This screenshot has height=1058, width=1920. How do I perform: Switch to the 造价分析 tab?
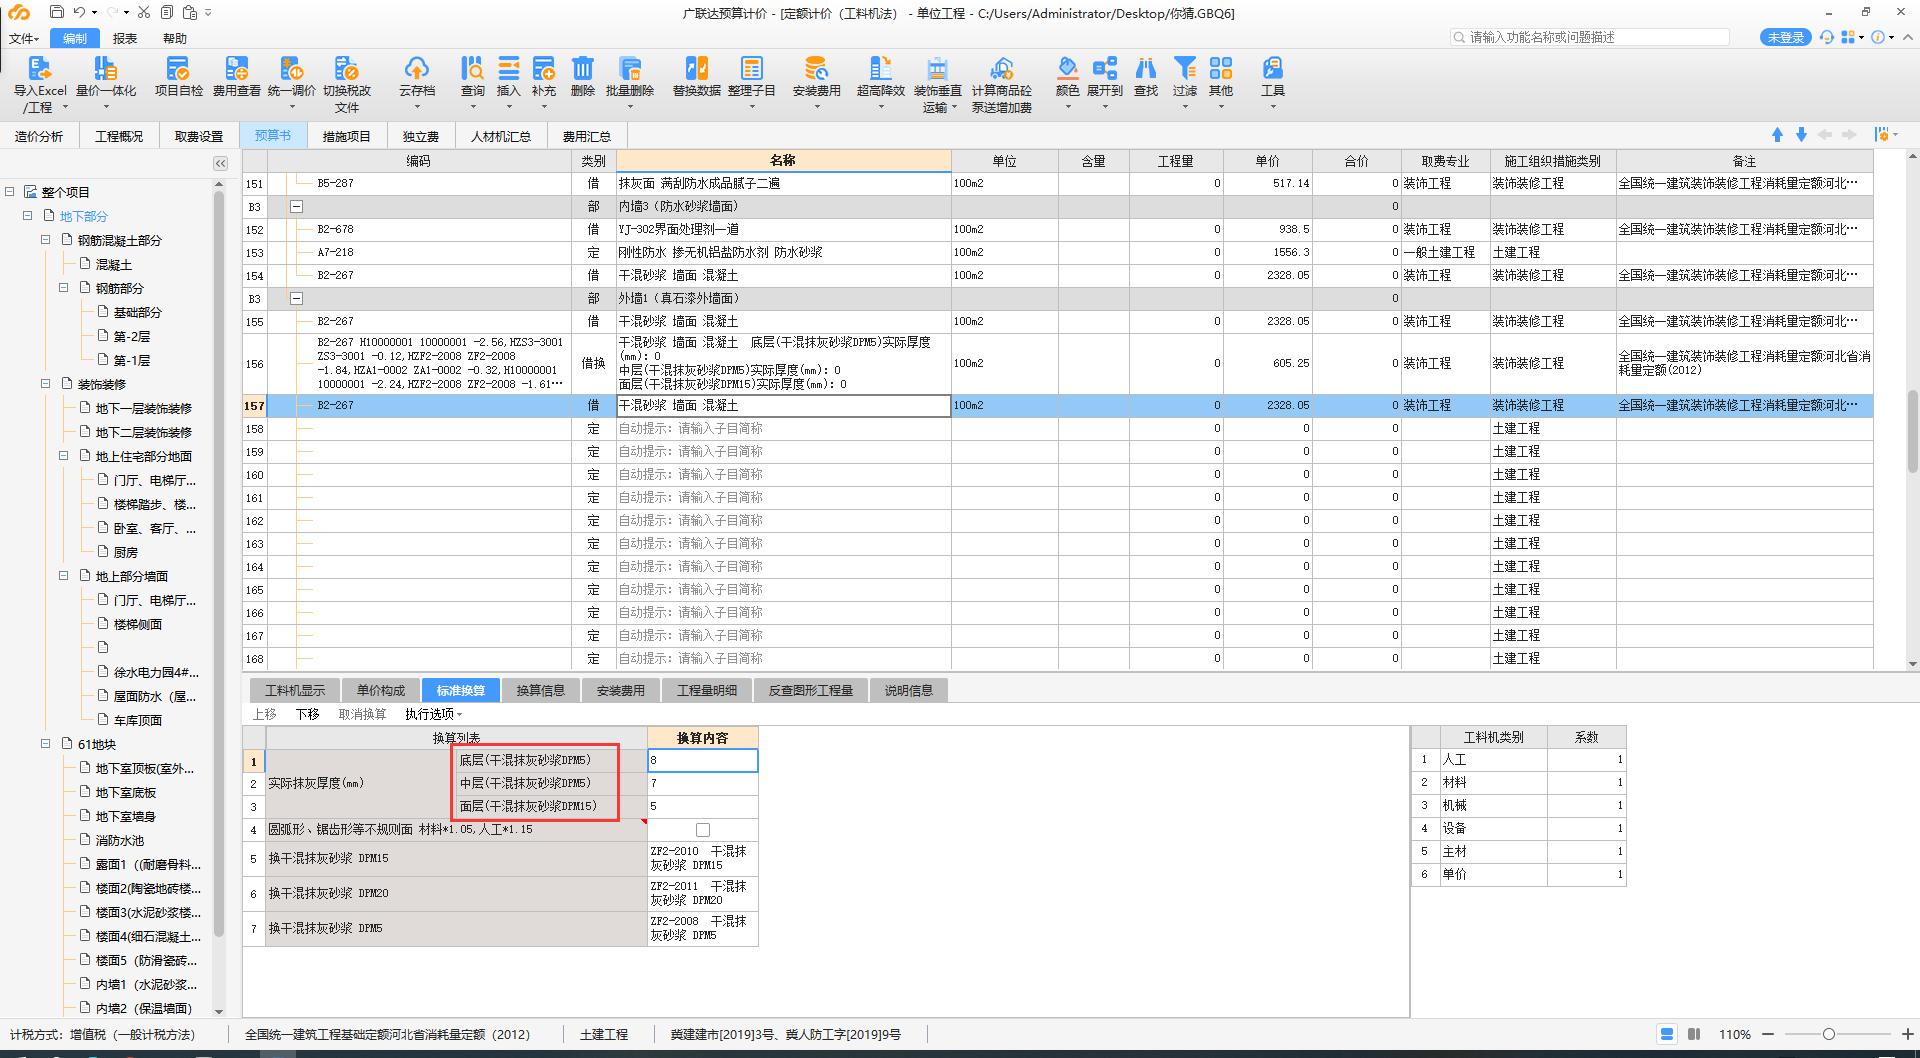coord(39,136)
